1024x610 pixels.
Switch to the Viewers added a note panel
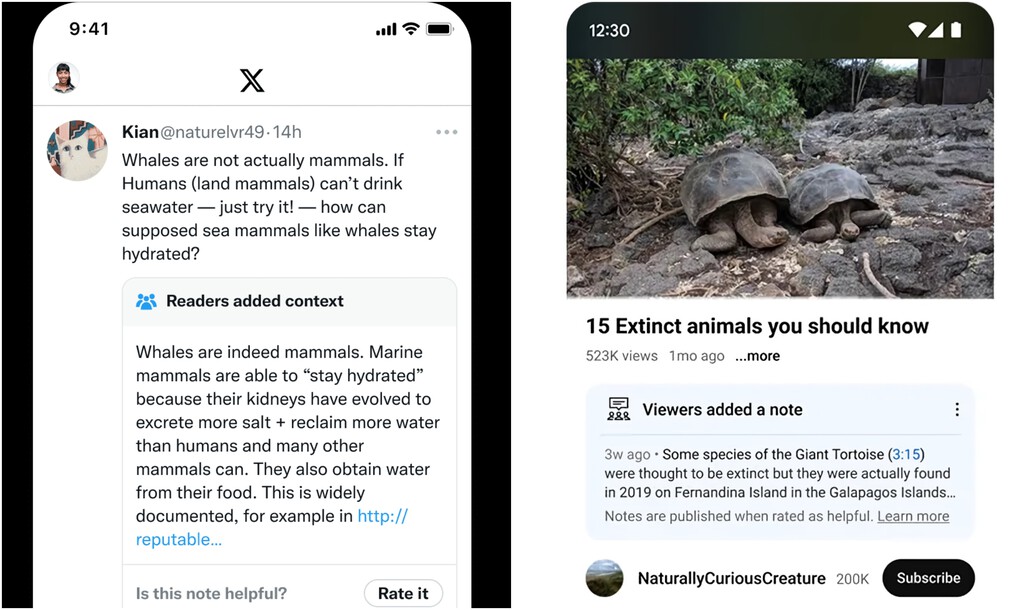[x=721, y=409]
